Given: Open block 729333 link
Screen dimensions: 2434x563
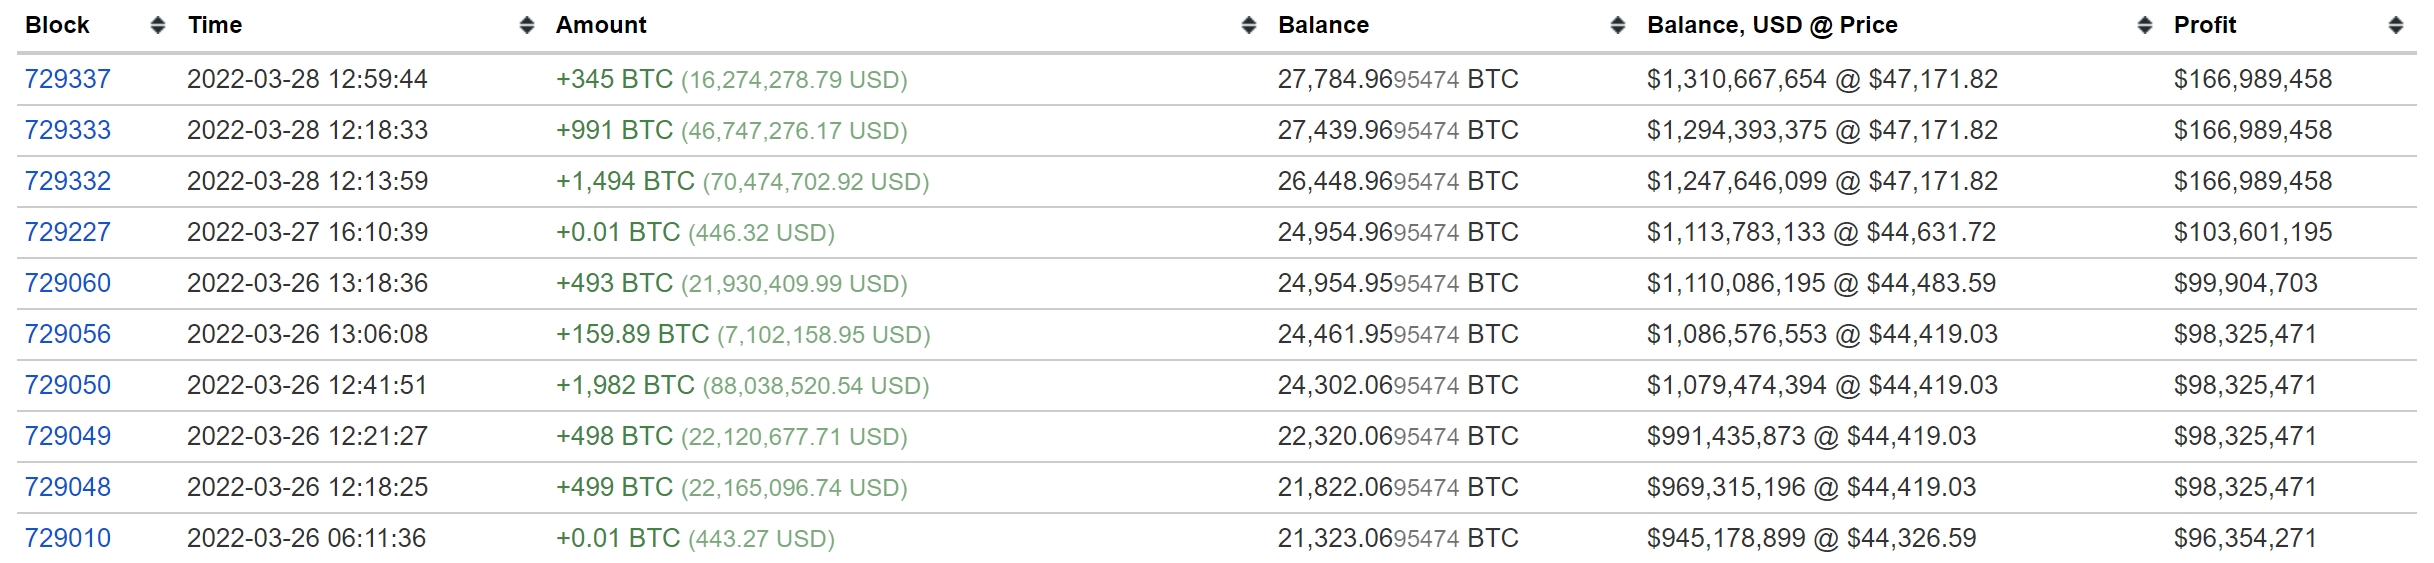Looking at the screenshot, I should tap(68, 130).
